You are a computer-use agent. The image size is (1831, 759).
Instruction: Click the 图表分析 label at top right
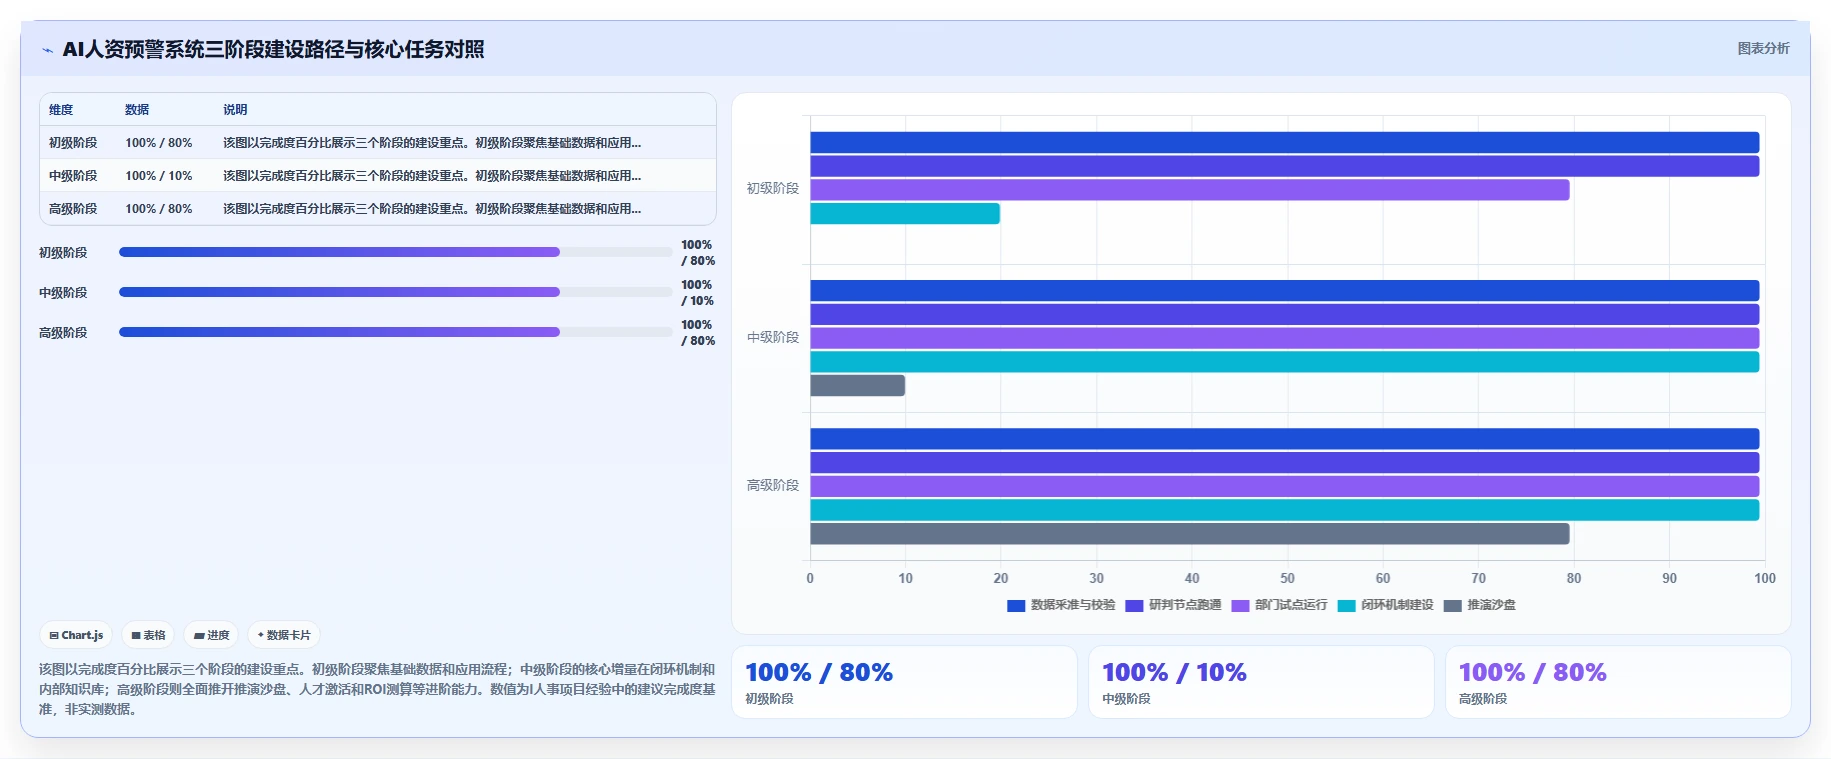click(1763, 48)
